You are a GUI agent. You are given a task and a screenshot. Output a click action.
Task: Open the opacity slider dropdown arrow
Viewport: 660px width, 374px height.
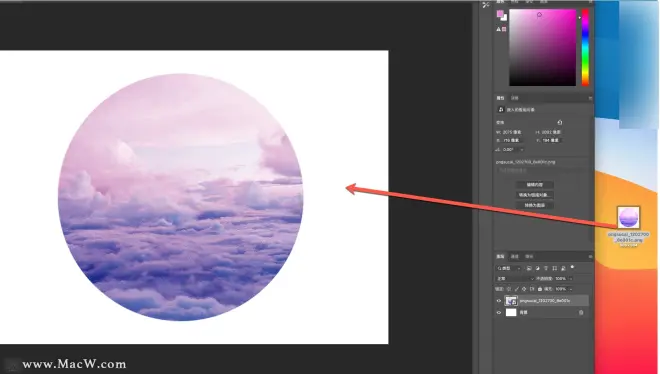coord(571,279)
